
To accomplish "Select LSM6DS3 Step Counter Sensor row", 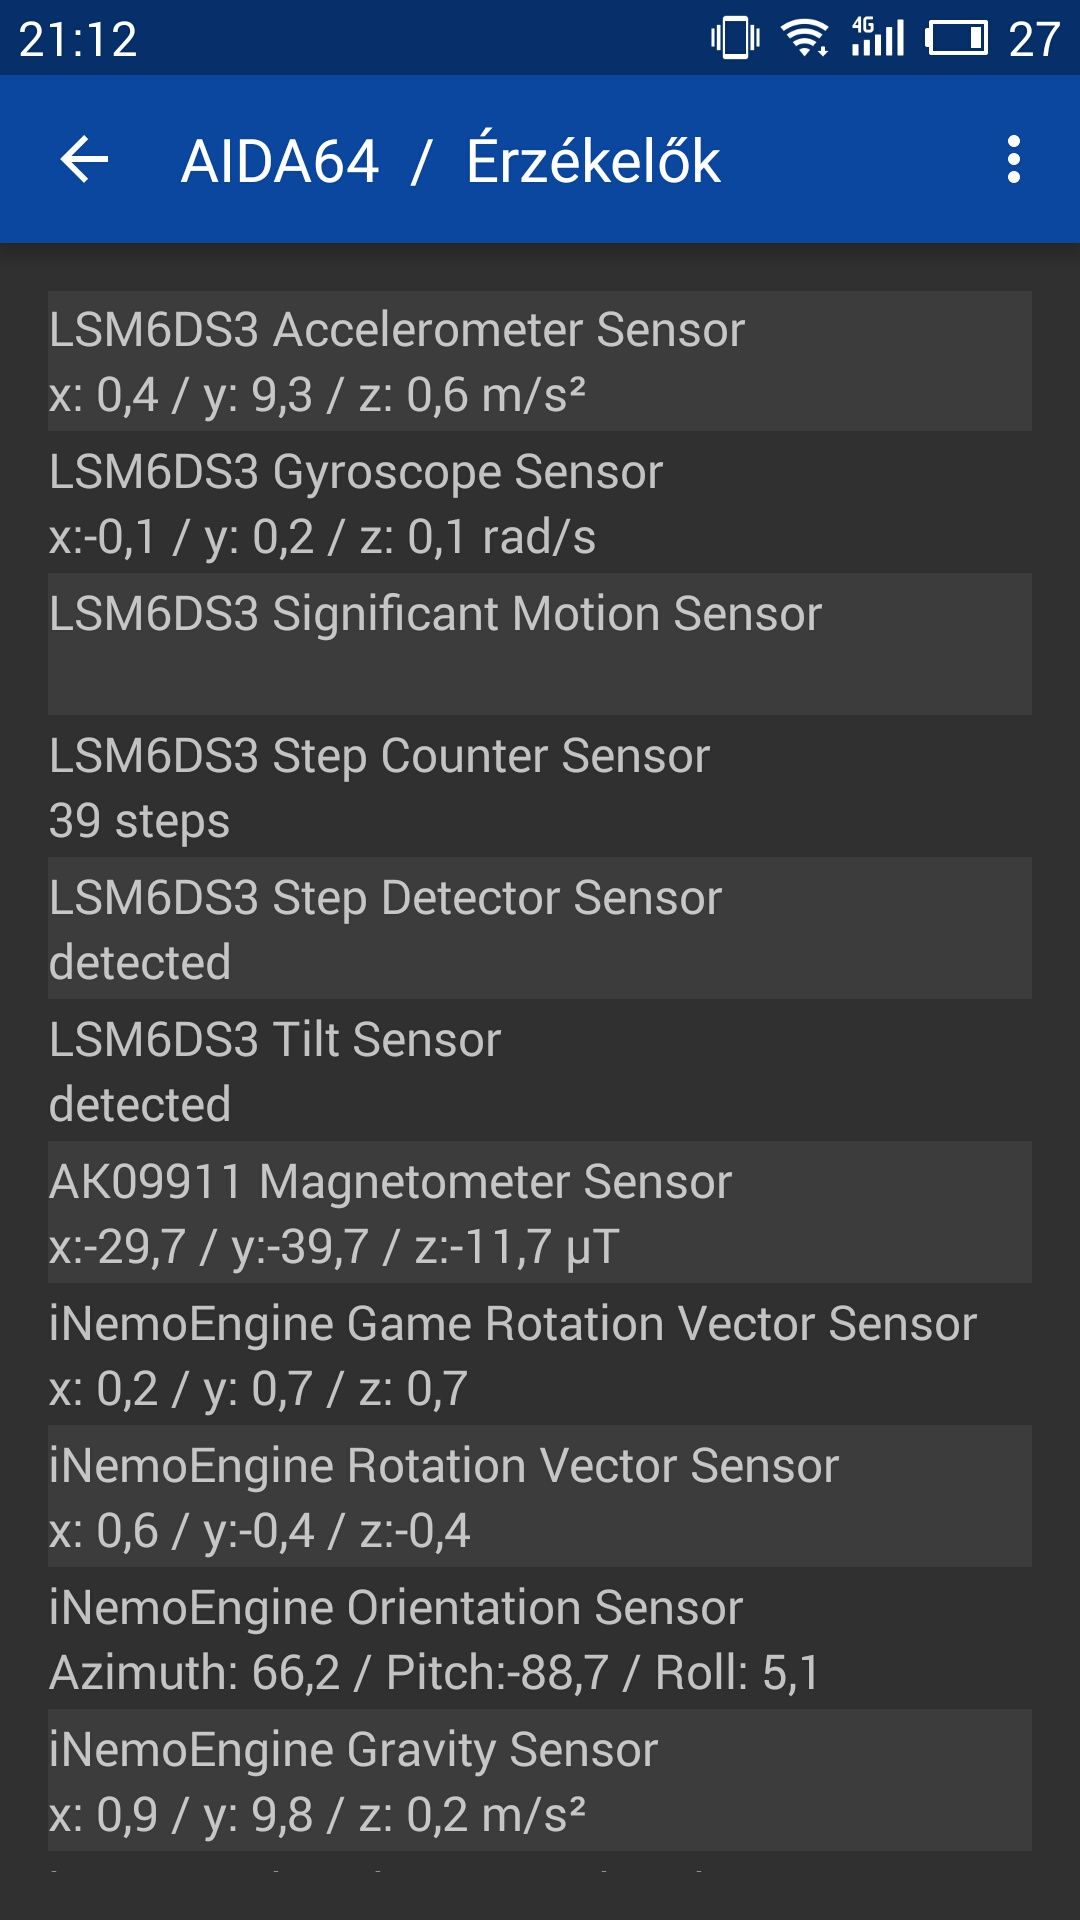I will 540,787.
